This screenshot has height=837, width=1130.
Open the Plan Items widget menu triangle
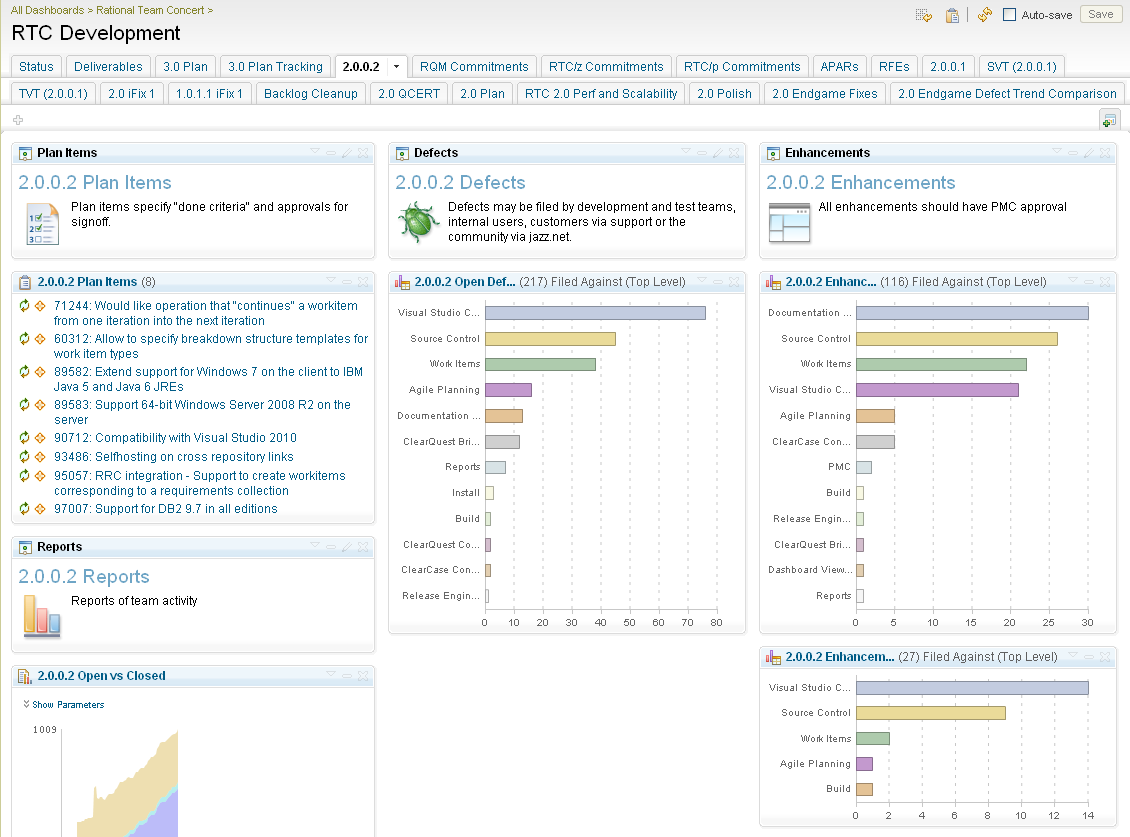(x=315, y=151)
